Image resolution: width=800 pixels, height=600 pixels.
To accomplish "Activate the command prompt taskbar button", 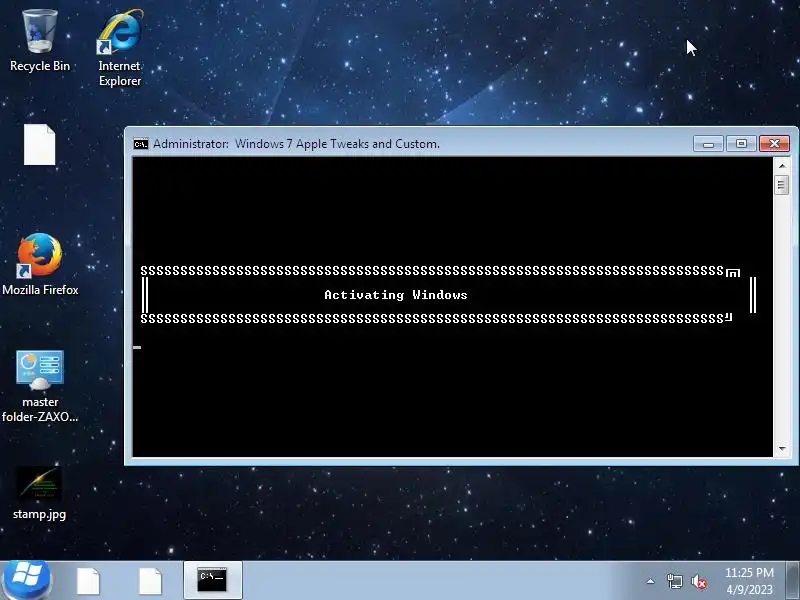I will [x=212, y=581].
